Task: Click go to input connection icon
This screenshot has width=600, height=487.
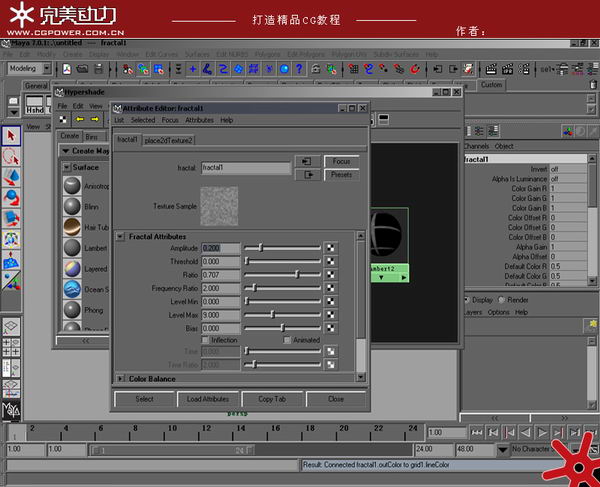Action: pos(307,161)
